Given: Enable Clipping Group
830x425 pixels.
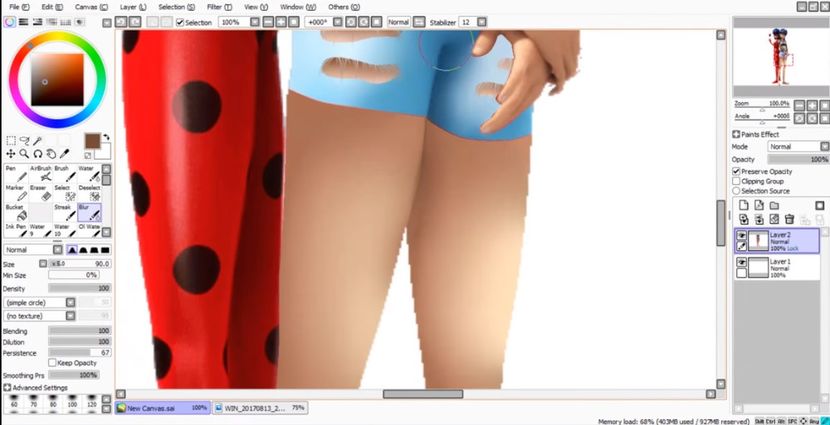Looking at the screenshot, I should tap(736, 181).
